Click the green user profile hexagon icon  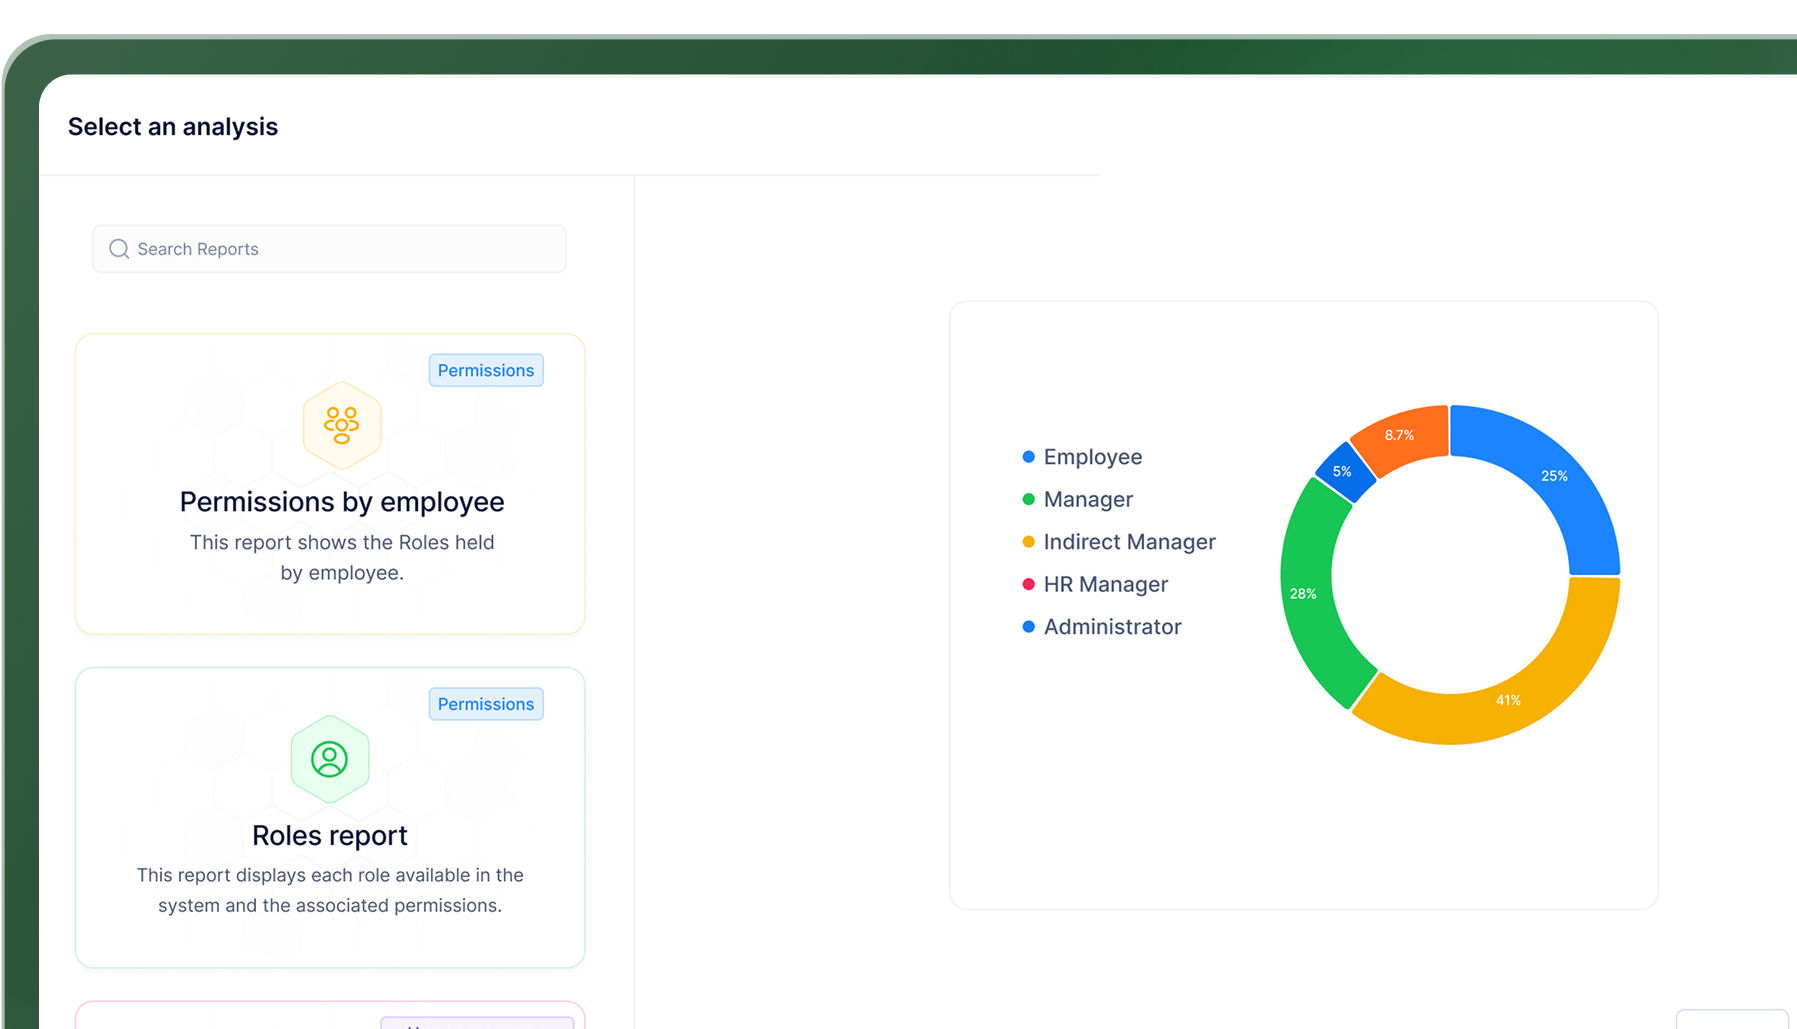pyautogui.click(x=329, y=759)
